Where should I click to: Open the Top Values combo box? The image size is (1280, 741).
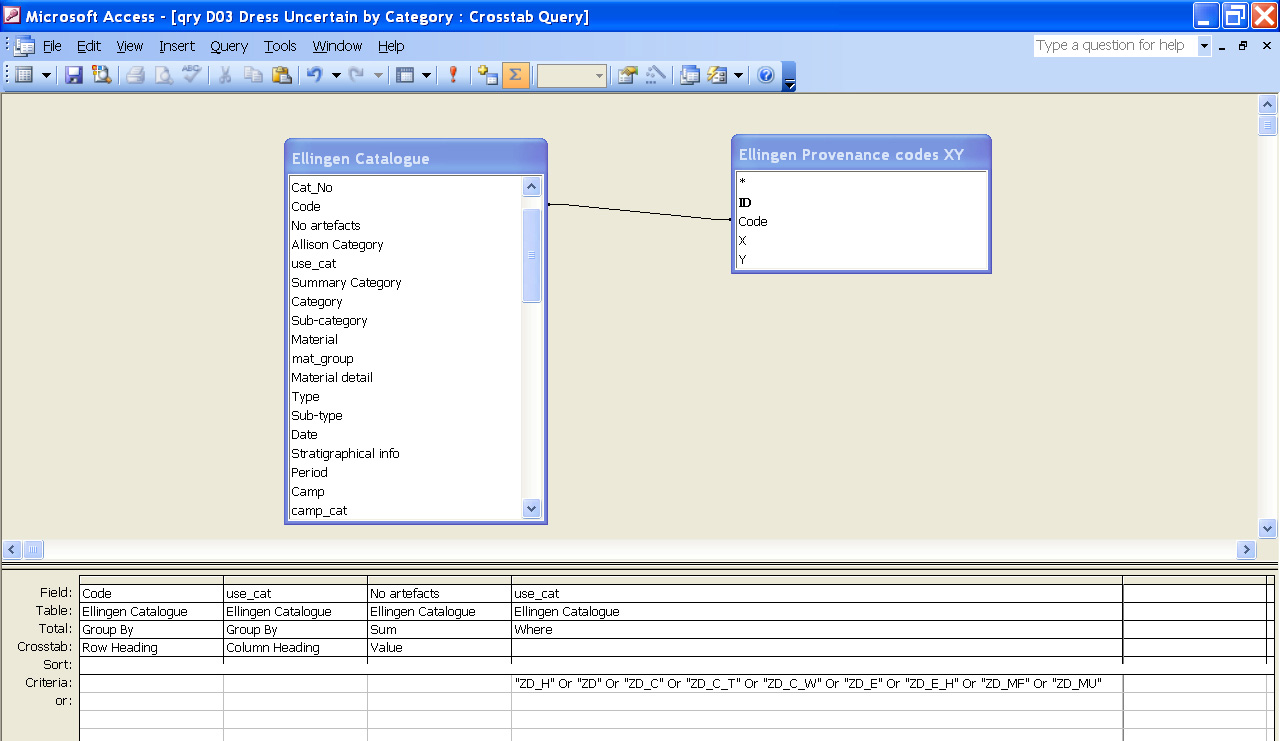571,75
